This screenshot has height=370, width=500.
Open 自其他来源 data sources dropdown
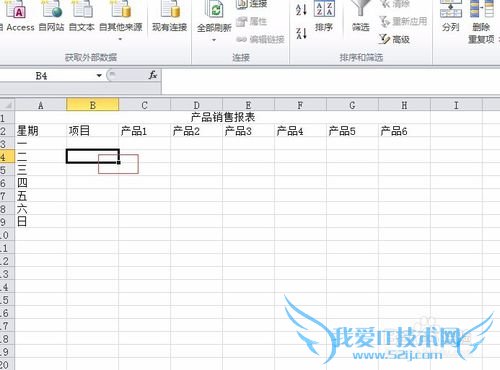click(121, 20)
